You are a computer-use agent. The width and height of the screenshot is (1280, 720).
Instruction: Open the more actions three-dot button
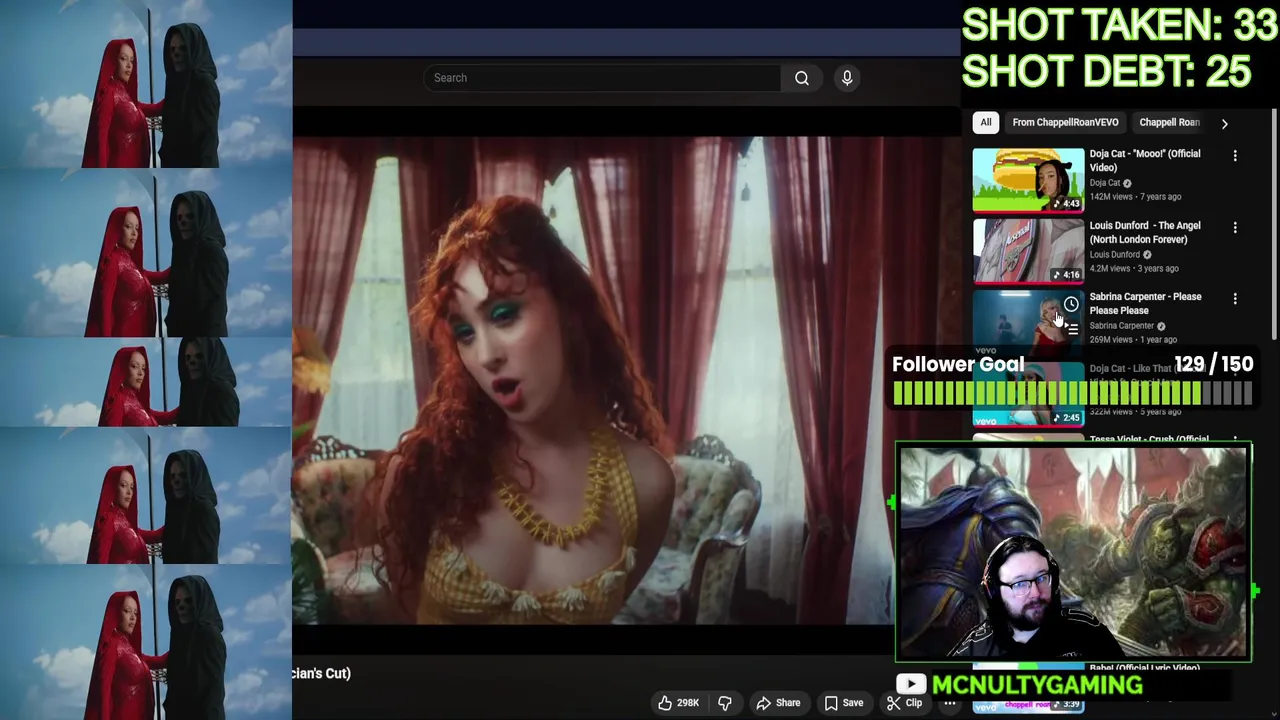coord(950,703)
